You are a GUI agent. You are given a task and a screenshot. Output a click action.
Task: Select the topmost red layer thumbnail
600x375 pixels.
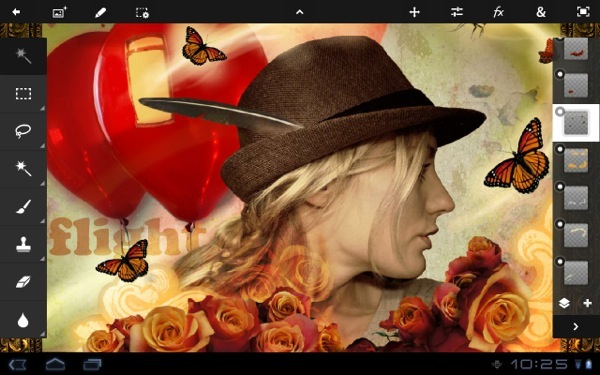pos(576,49)
